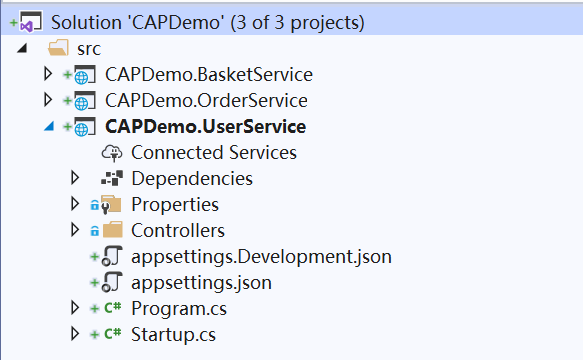Select appsettings.Development.json file name
The image size is (583, 360).
coord(261,257)
